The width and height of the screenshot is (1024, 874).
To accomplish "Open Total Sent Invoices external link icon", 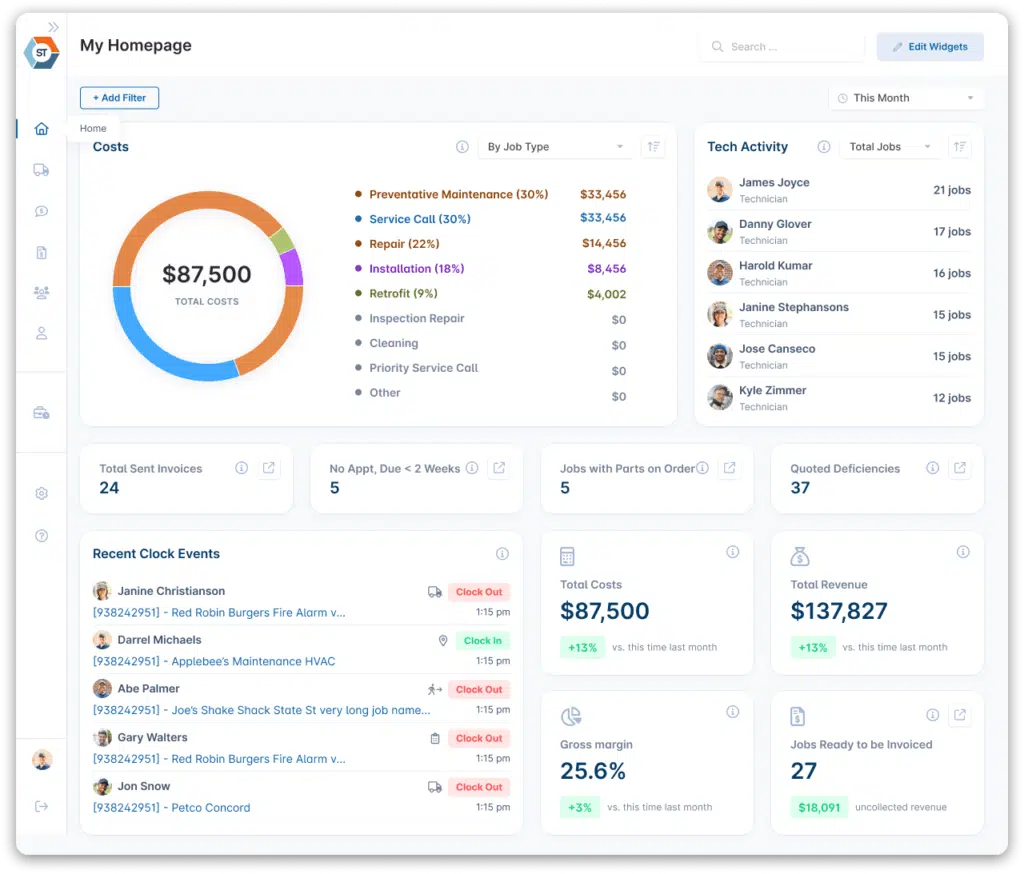I will point(269,468).
